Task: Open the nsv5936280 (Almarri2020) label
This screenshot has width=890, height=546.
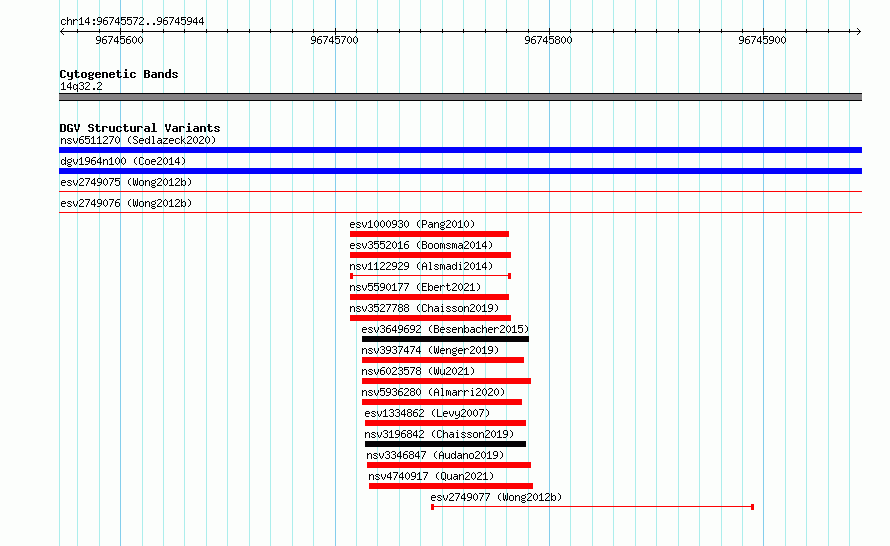Action: coord(433,392)
